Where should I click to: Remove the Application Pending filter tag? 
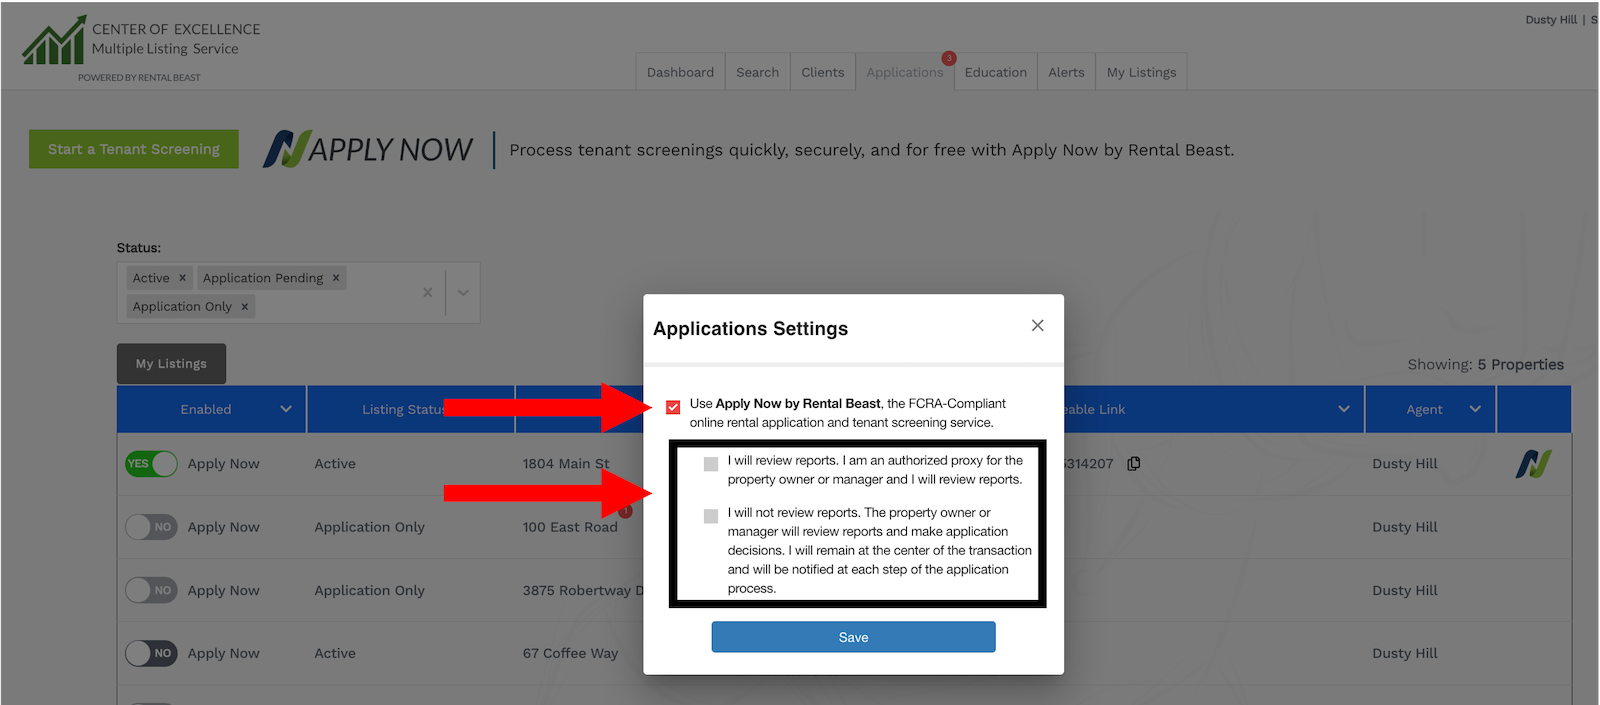pyautogui.click(x=336, y=278)
